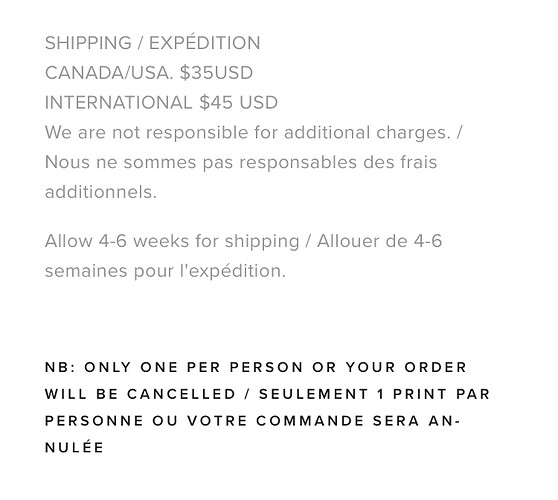Click 'SEULEMENT 1 PRINT PAR' text

tap(374, 394)
